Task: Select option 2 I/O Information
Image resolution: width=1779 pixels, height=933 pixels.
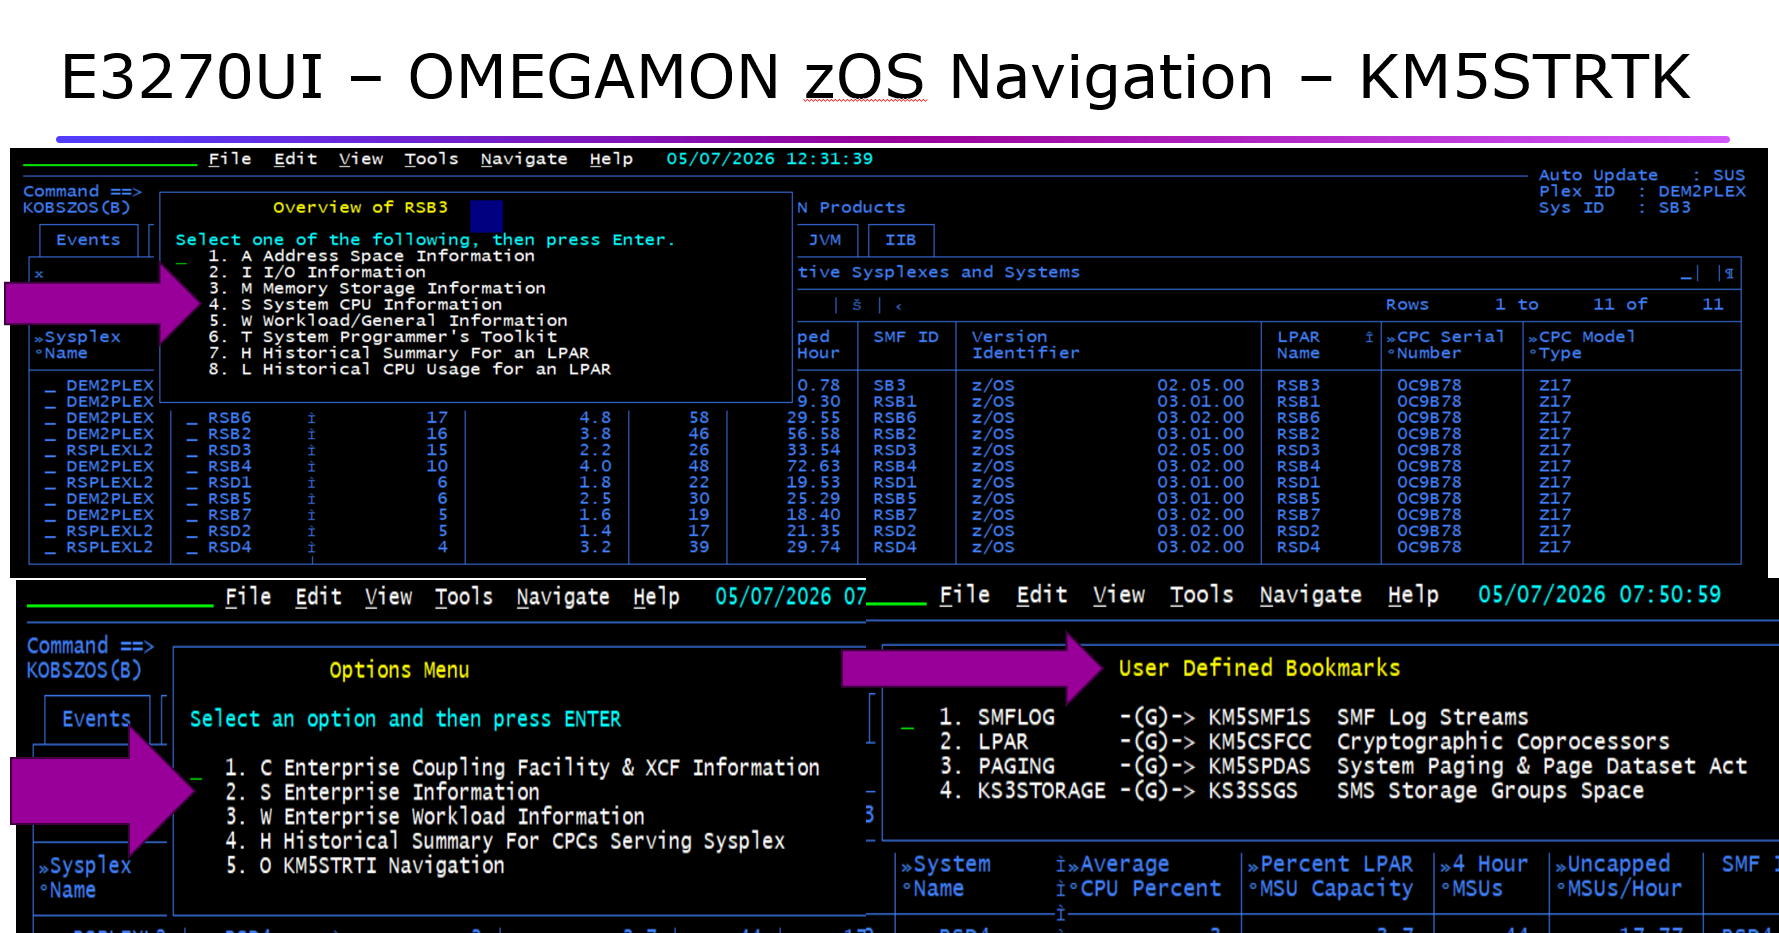Action: point(317,272)
